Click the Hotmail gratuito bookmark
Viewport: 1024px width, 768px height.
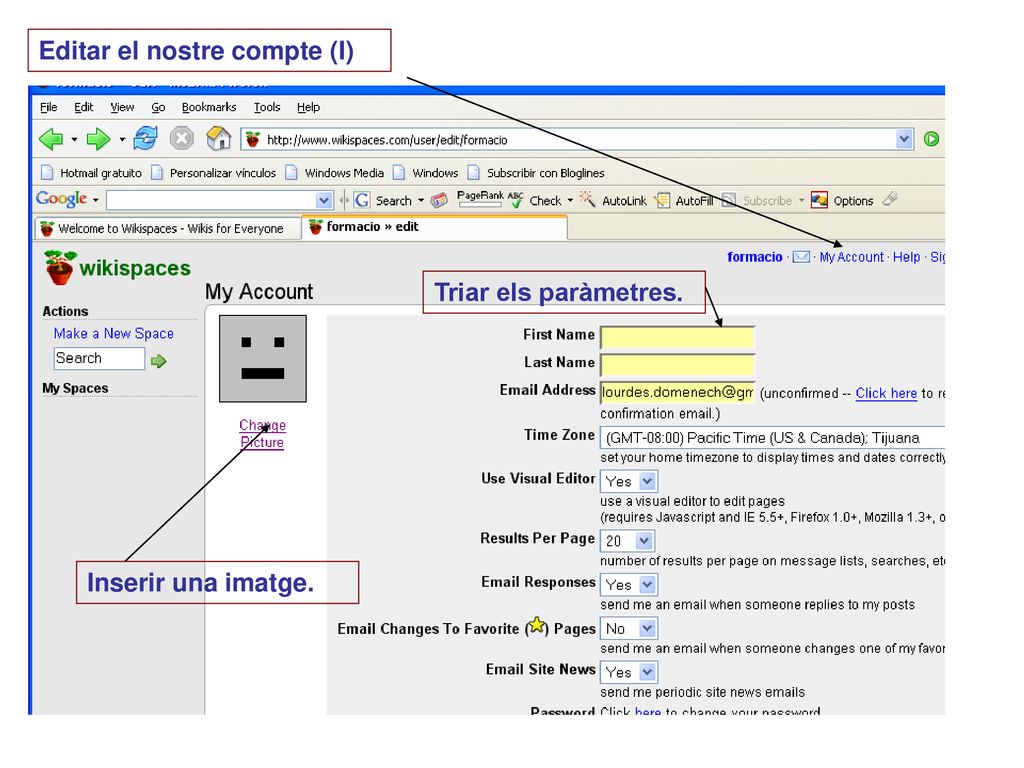pyautogui.click(x=91, y=173)
